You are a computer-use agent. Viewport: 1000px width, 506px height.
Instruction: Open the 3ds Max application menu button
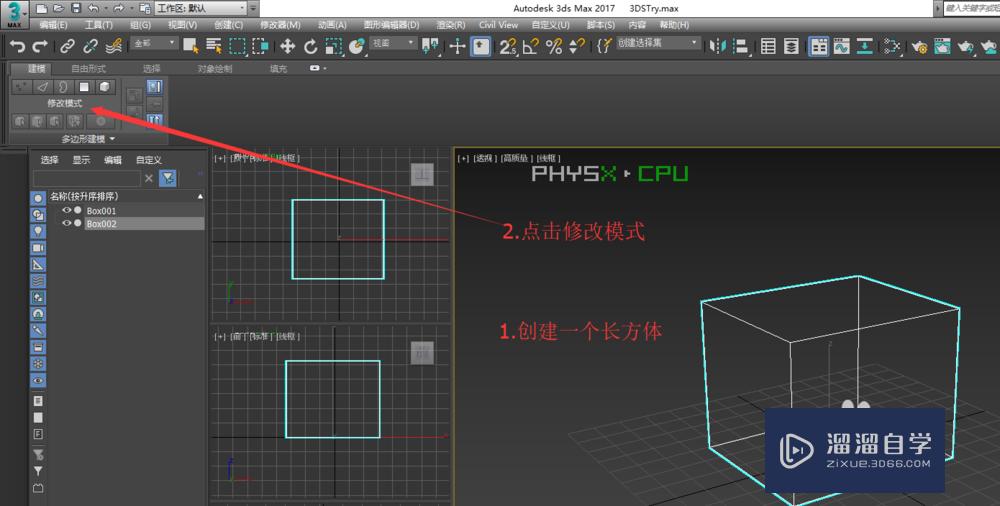pyautogui.click(x=15, y=15)
